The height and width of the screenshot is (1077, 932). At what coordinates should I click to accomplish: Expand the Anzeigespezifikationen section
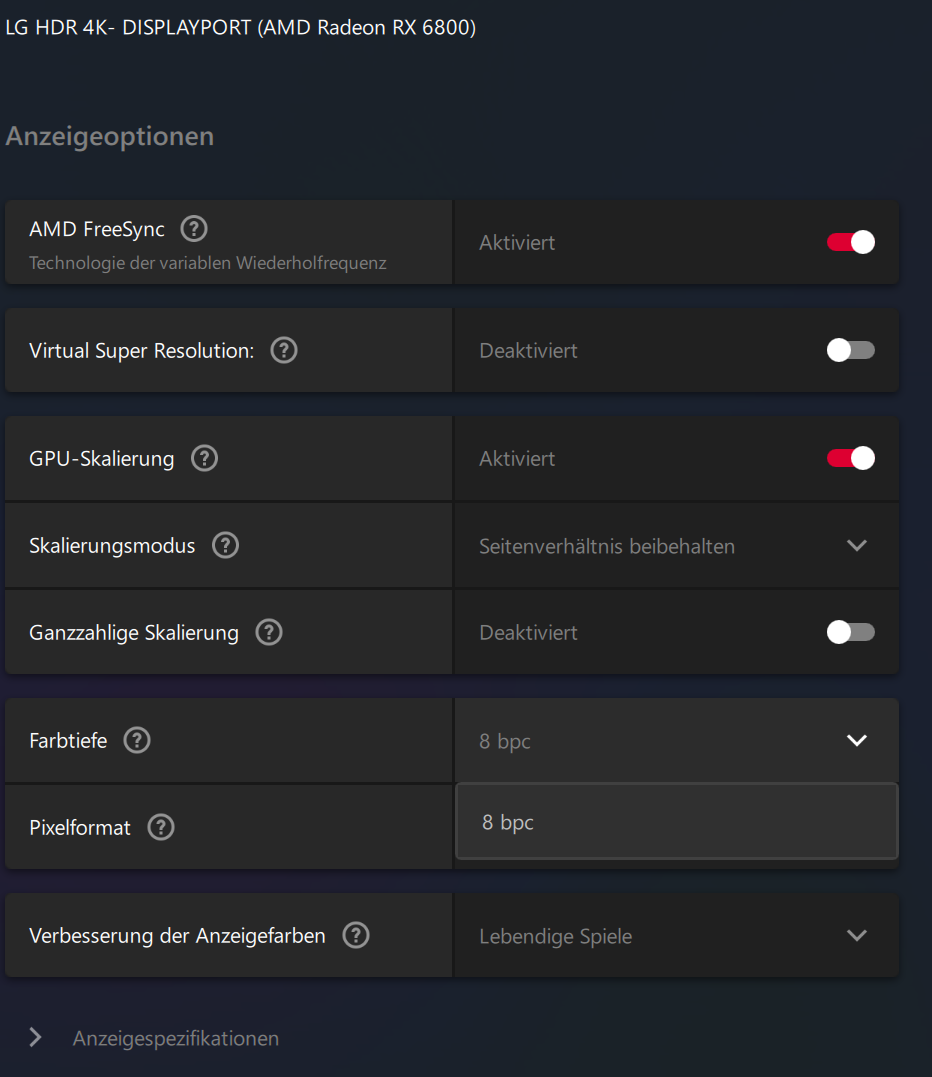[36, 1037]
